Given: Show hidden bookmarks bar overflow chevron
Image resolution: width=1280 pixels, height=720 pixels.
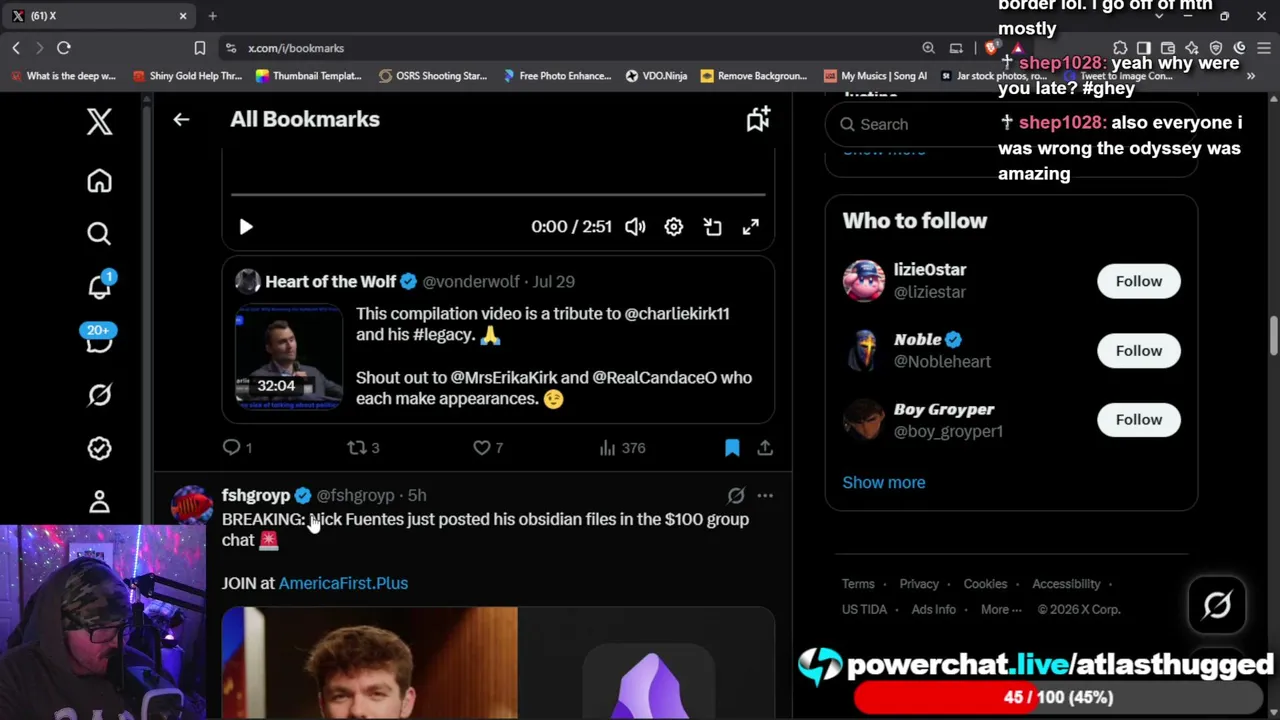Looking at the screenshot, I should click(1250, 76).
